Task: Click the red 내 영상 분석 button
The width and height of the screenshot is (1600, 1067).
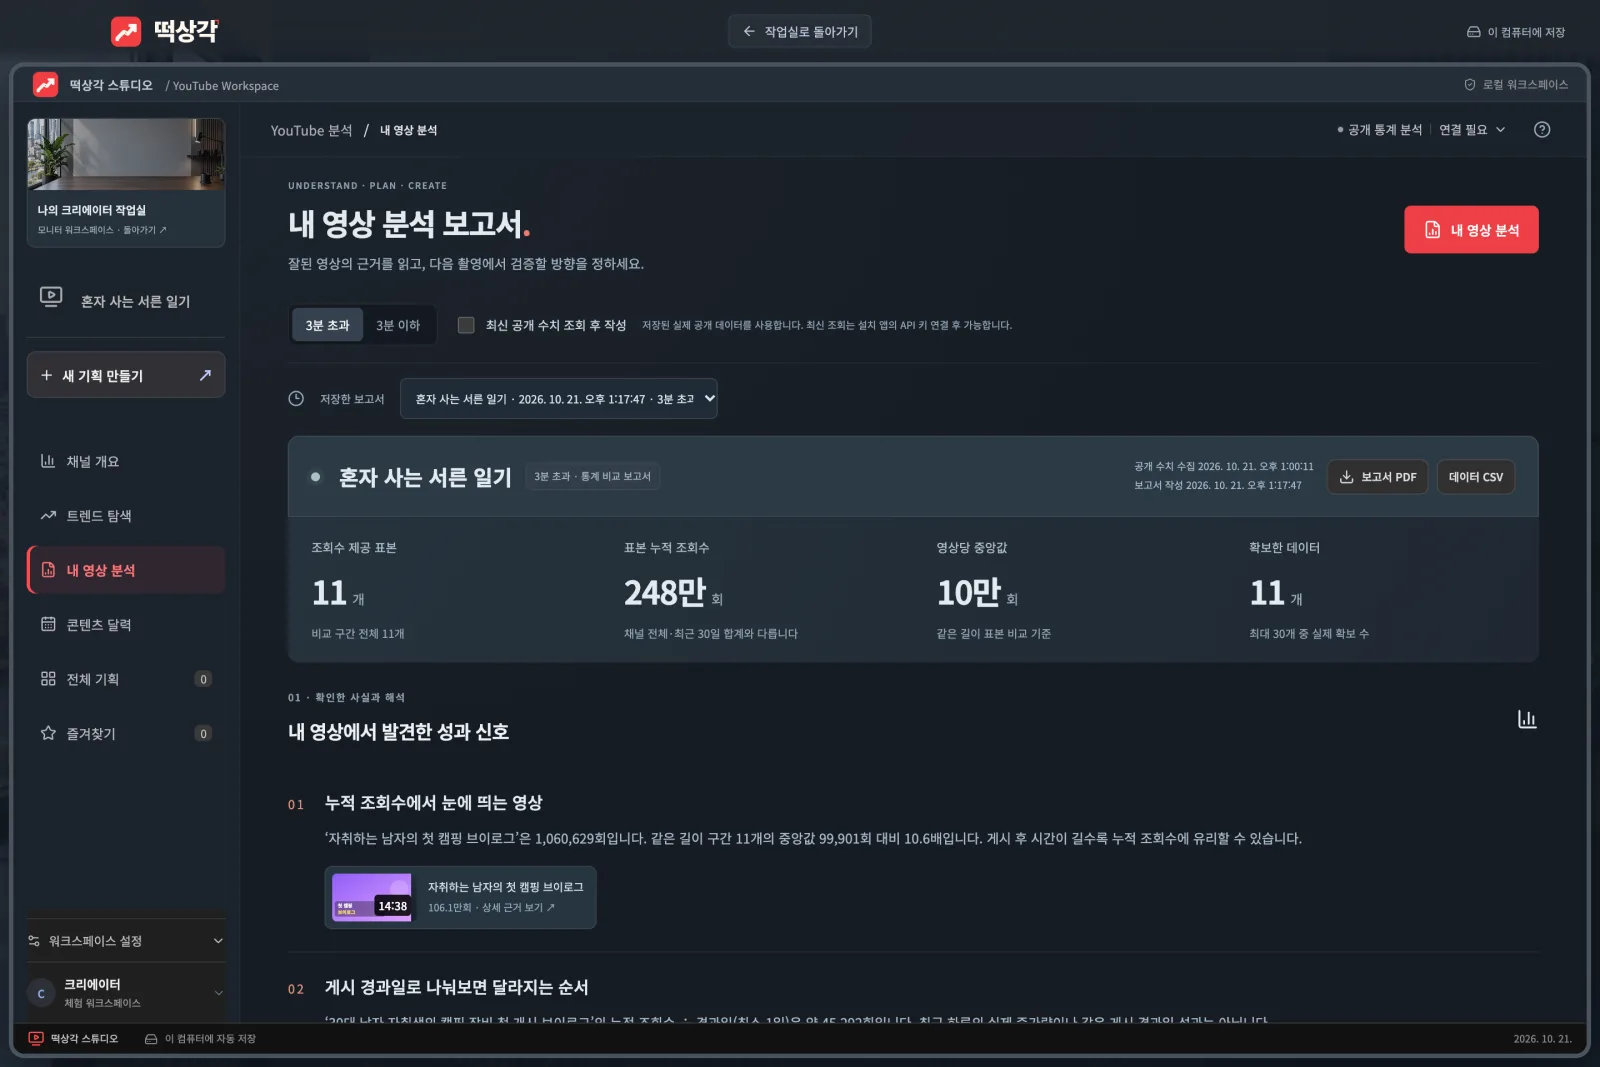Action: point(1471,230)
